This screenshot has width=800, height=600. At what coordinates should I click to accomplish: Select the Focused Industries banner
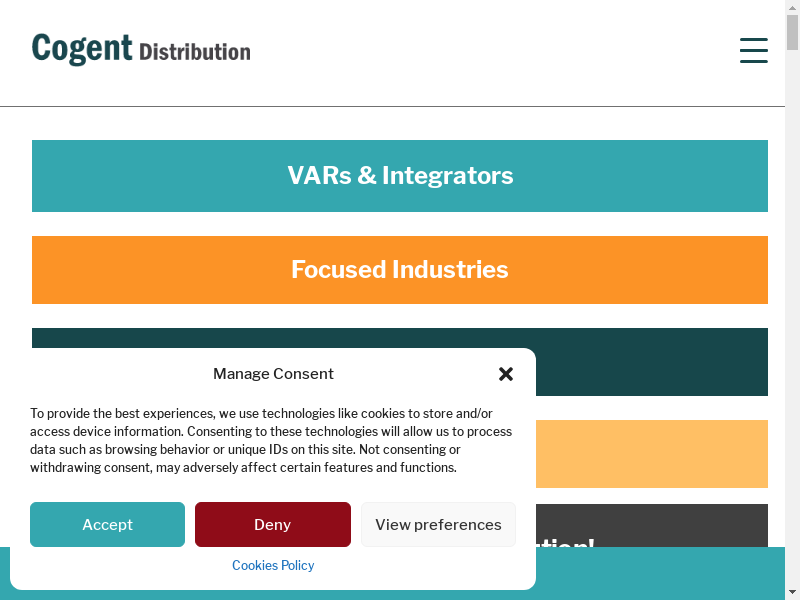[x=400, y=270]
